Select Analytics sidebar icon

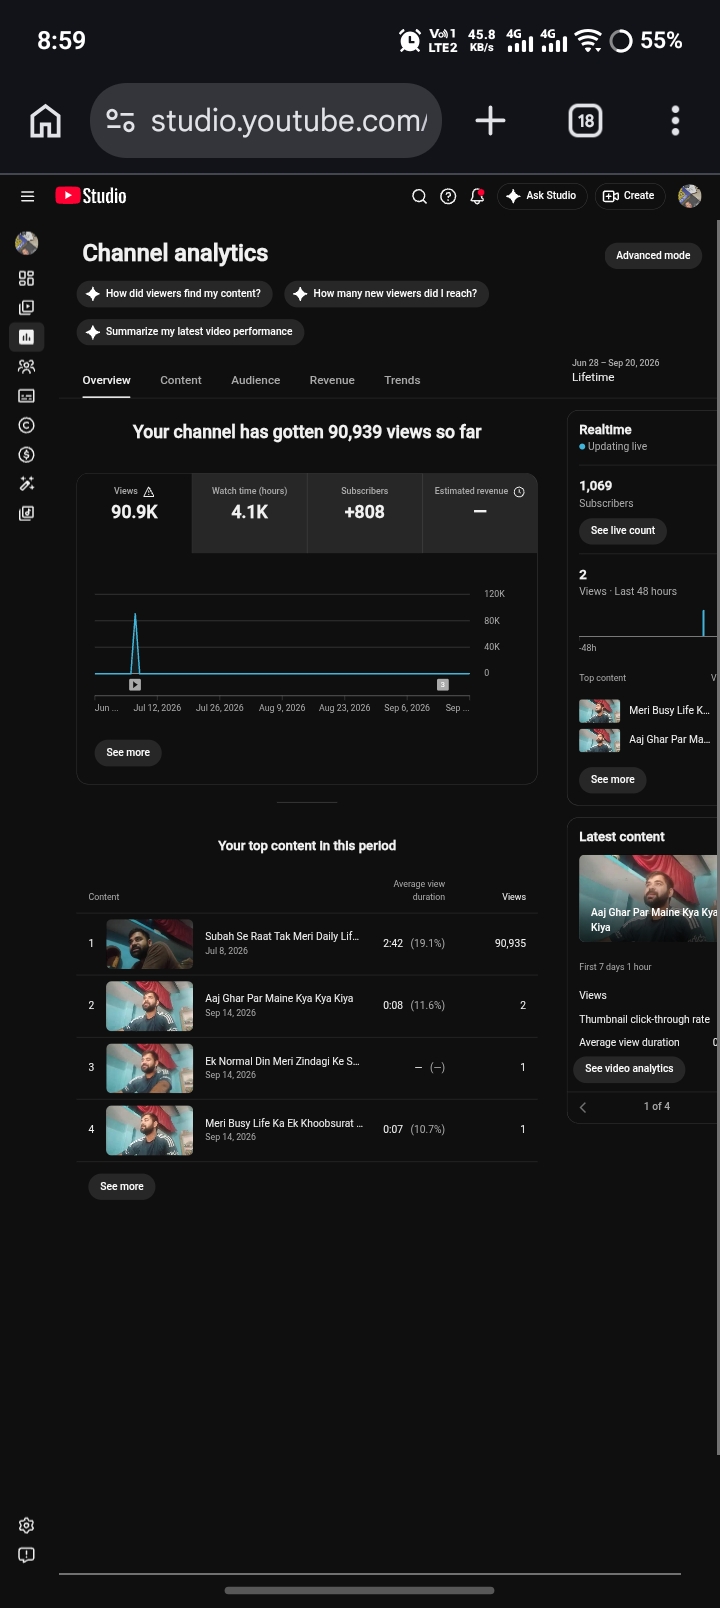[x=27, y=337]
